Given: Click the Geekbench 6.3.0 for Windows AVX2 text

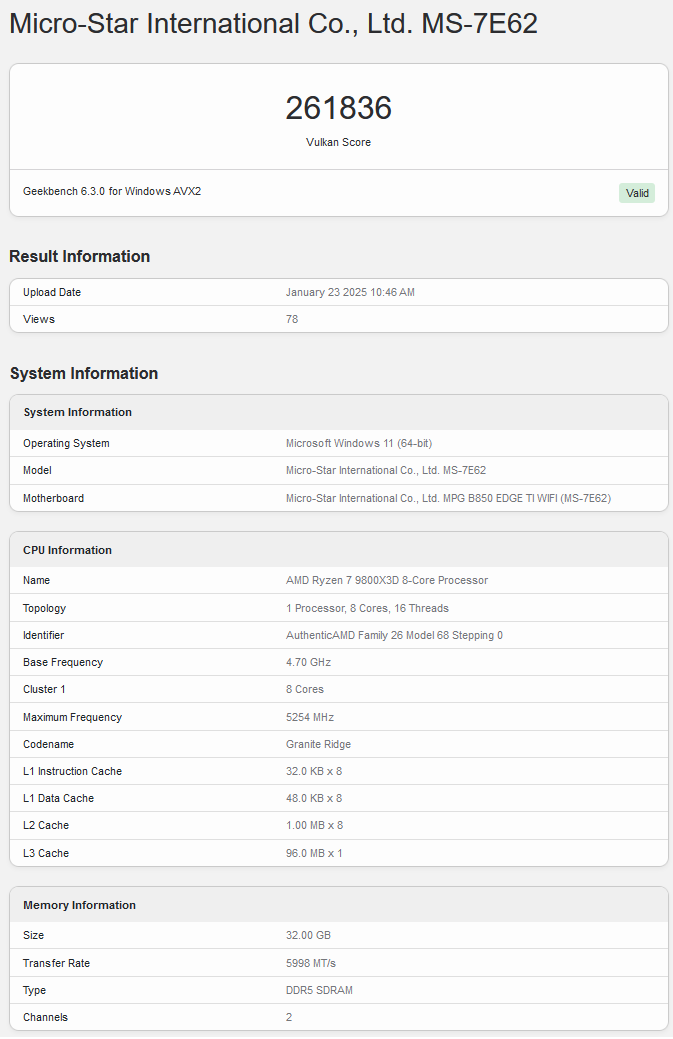Looking at the screenshot, I should pyautogui.click(x=112, y=191).
